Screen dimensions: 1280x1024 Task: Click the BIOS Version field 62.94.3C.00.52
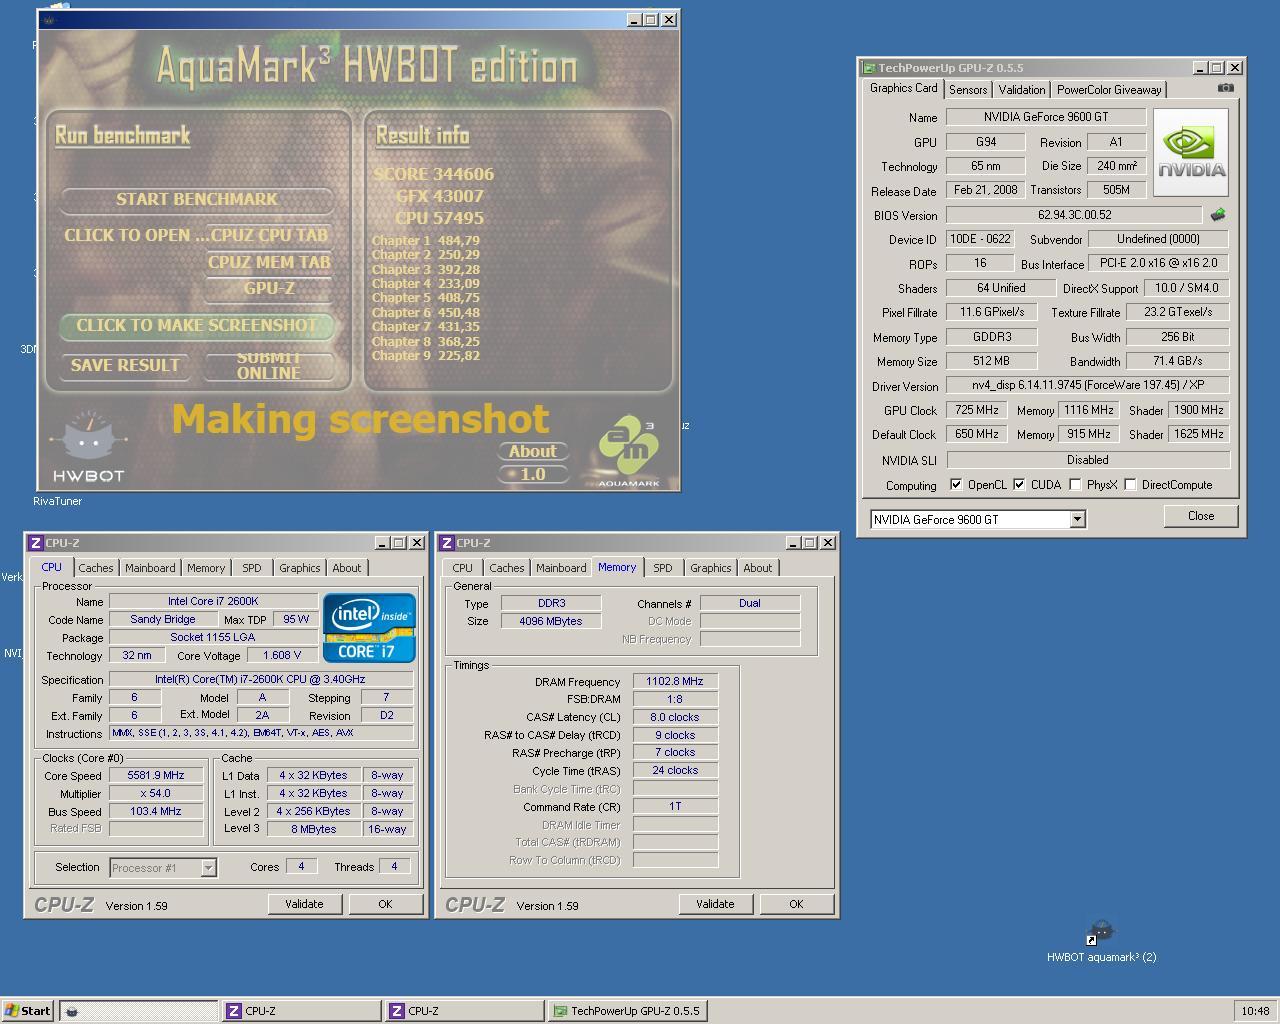pos(1074,215)
